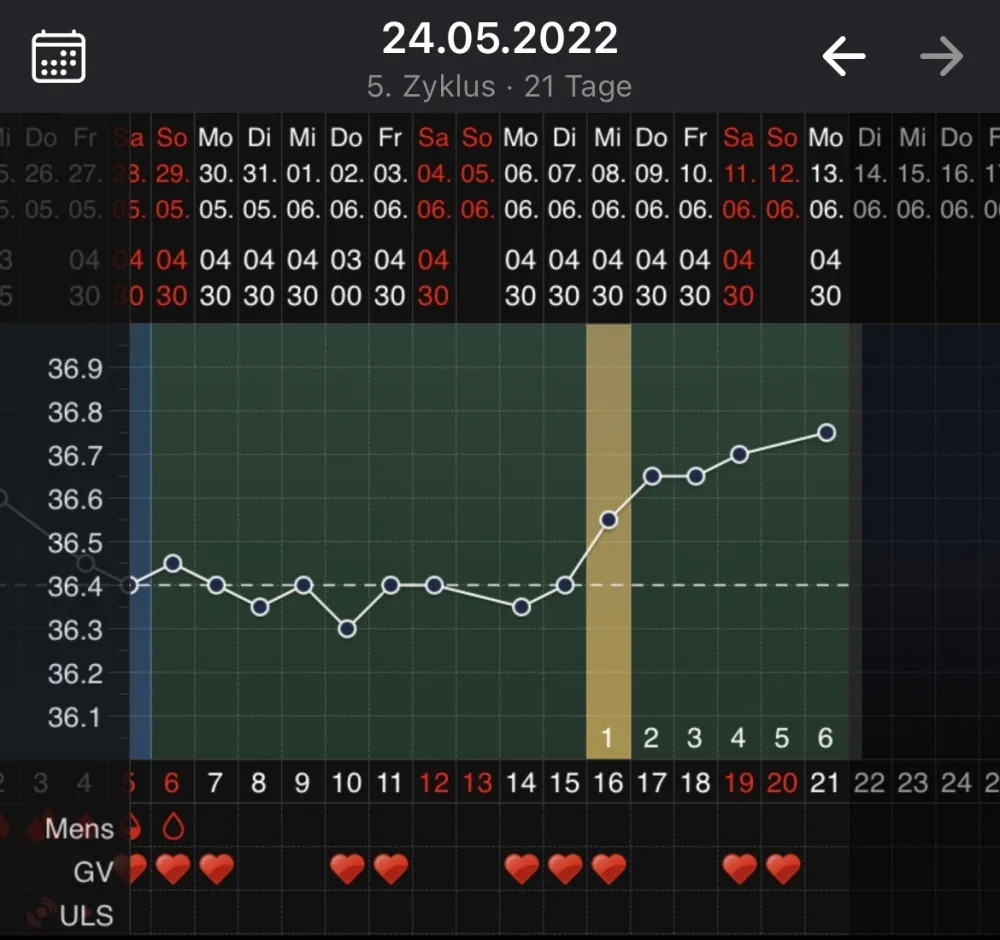This screenshot has height=940, width=1000.
Task: Select the temperature point on cycle day 8
Action: tap(260, 607)
